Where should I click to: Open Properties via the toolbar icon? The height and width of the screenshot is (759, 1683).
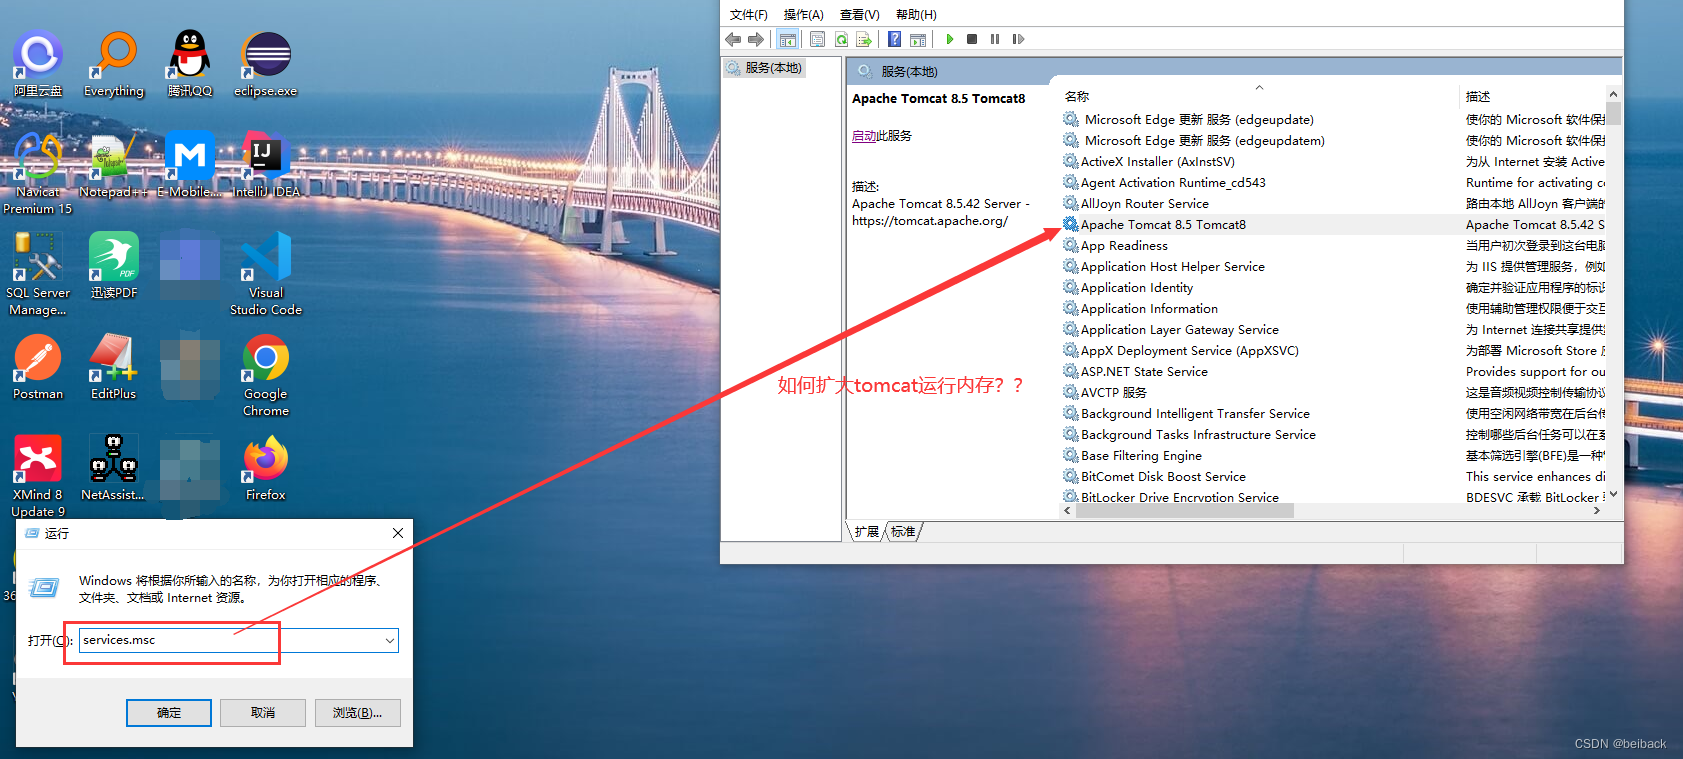coord(817,39)
